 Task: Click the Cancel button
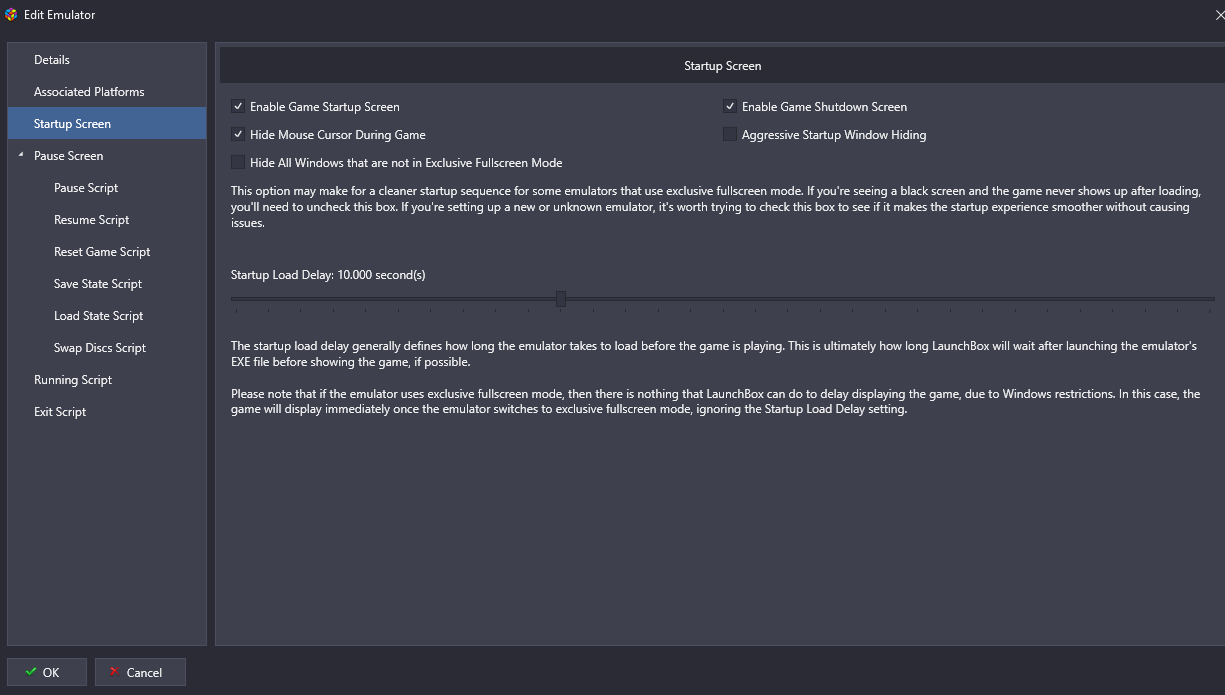140,672
